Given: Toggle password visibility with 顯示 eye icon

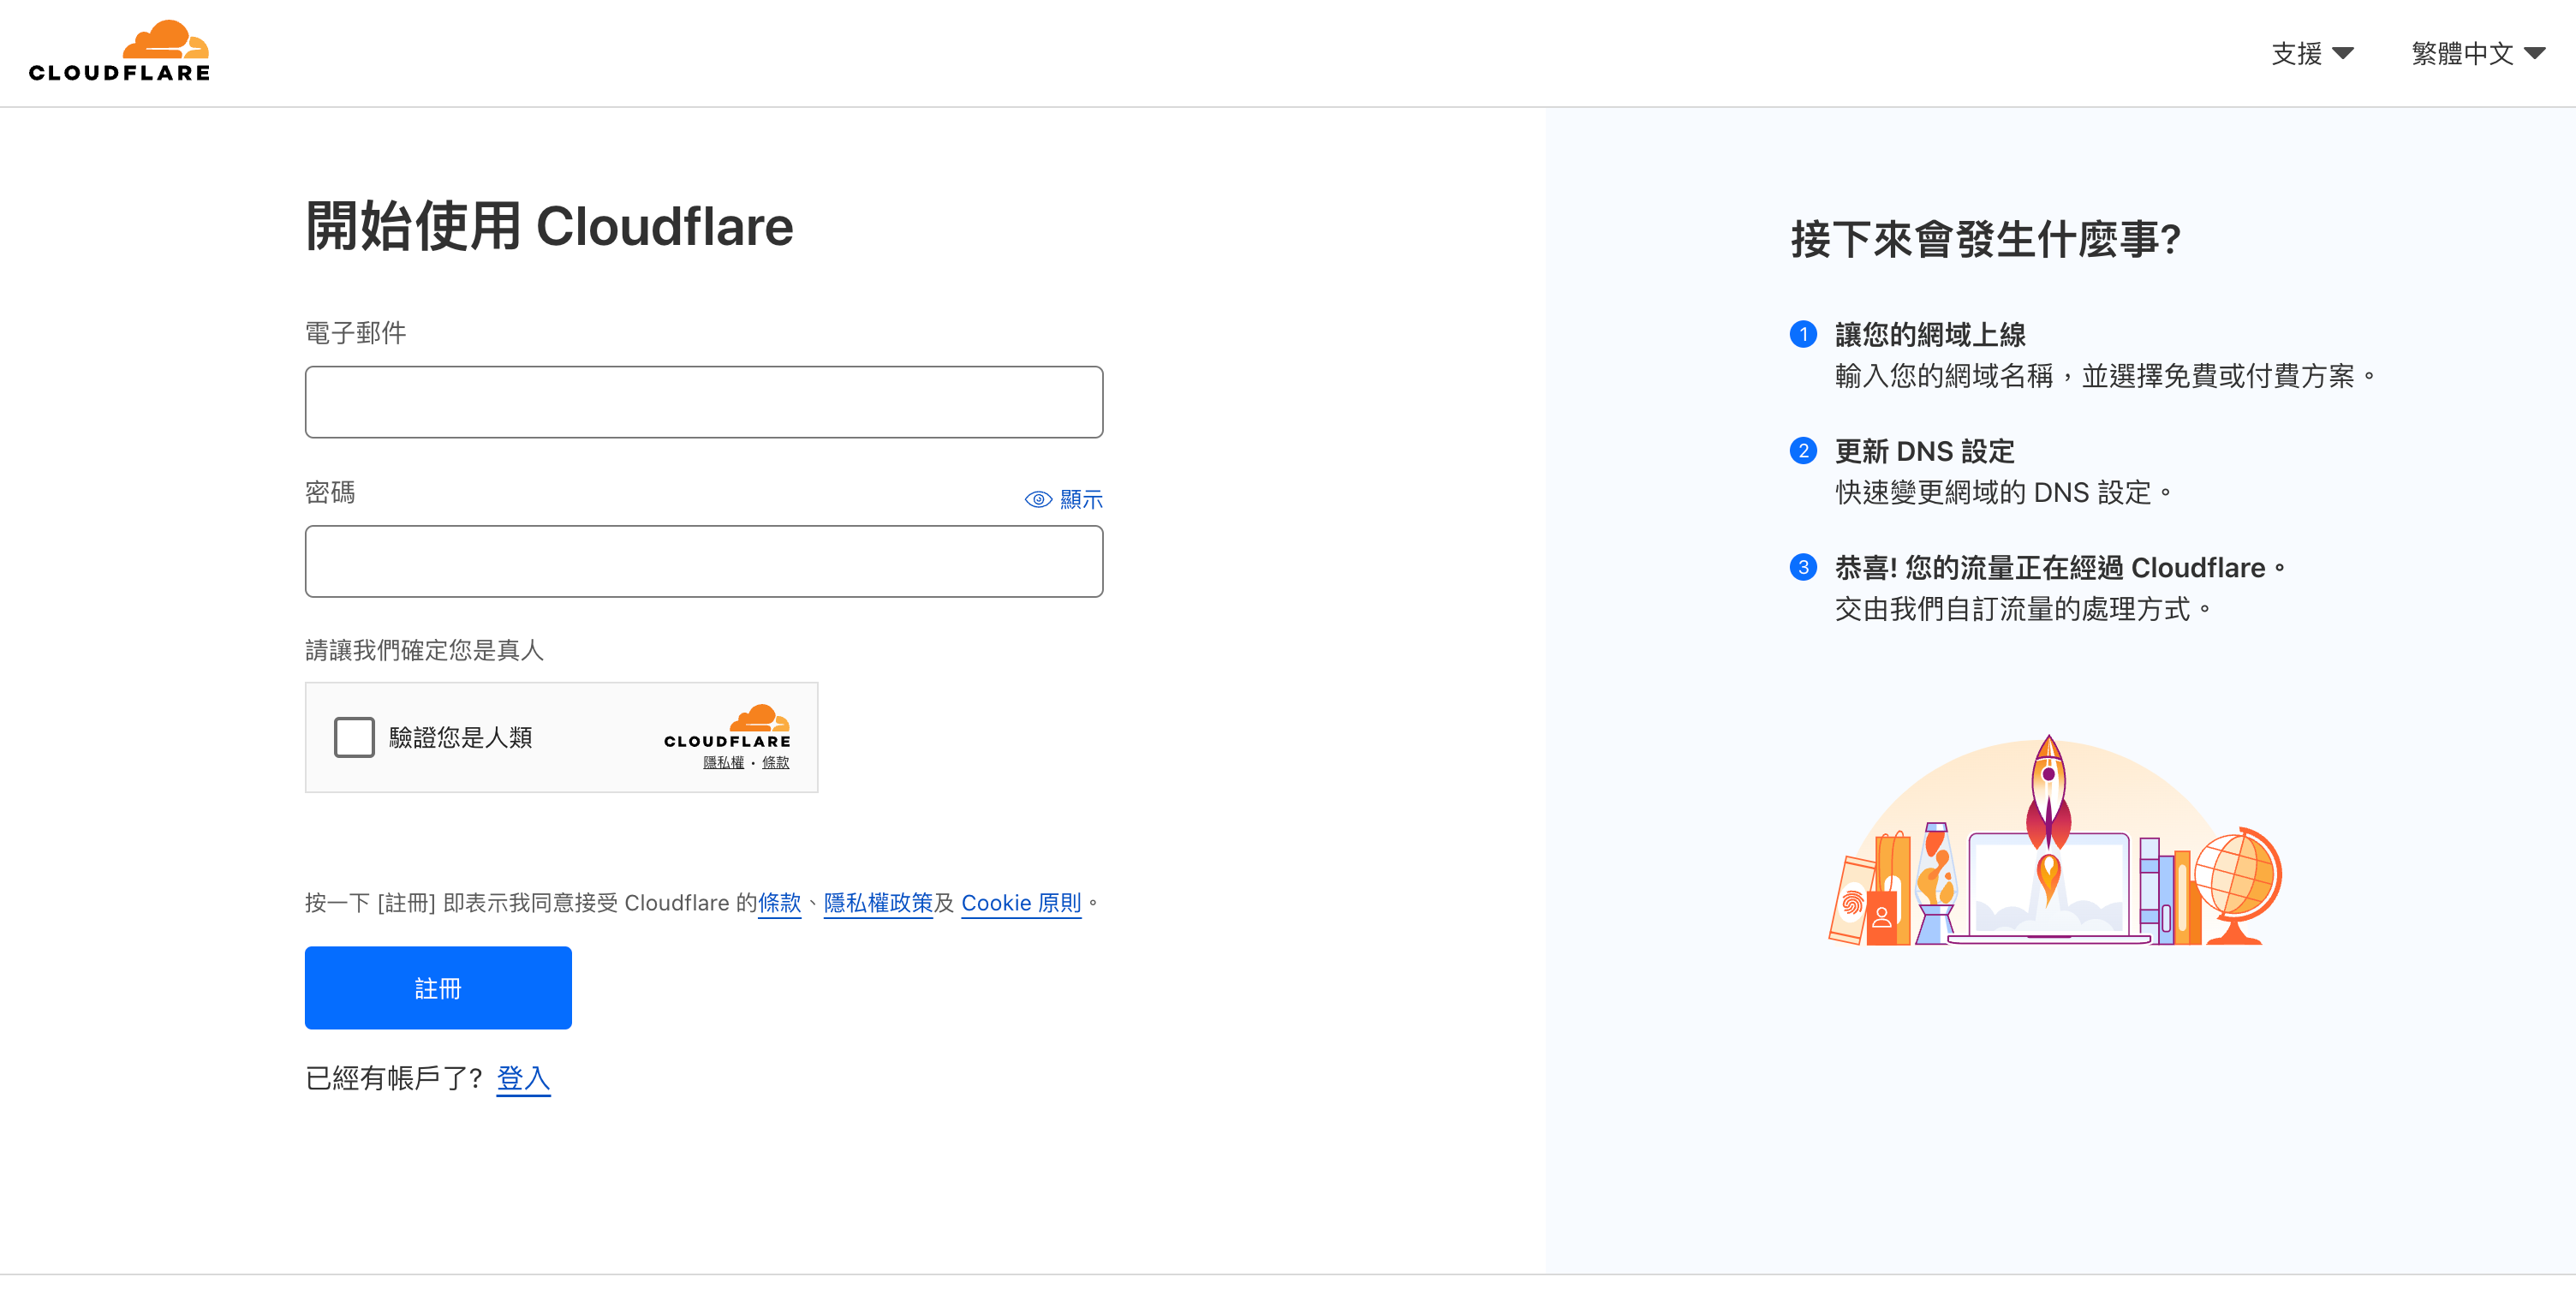Looking at the screenshot, I should 1064,499.
